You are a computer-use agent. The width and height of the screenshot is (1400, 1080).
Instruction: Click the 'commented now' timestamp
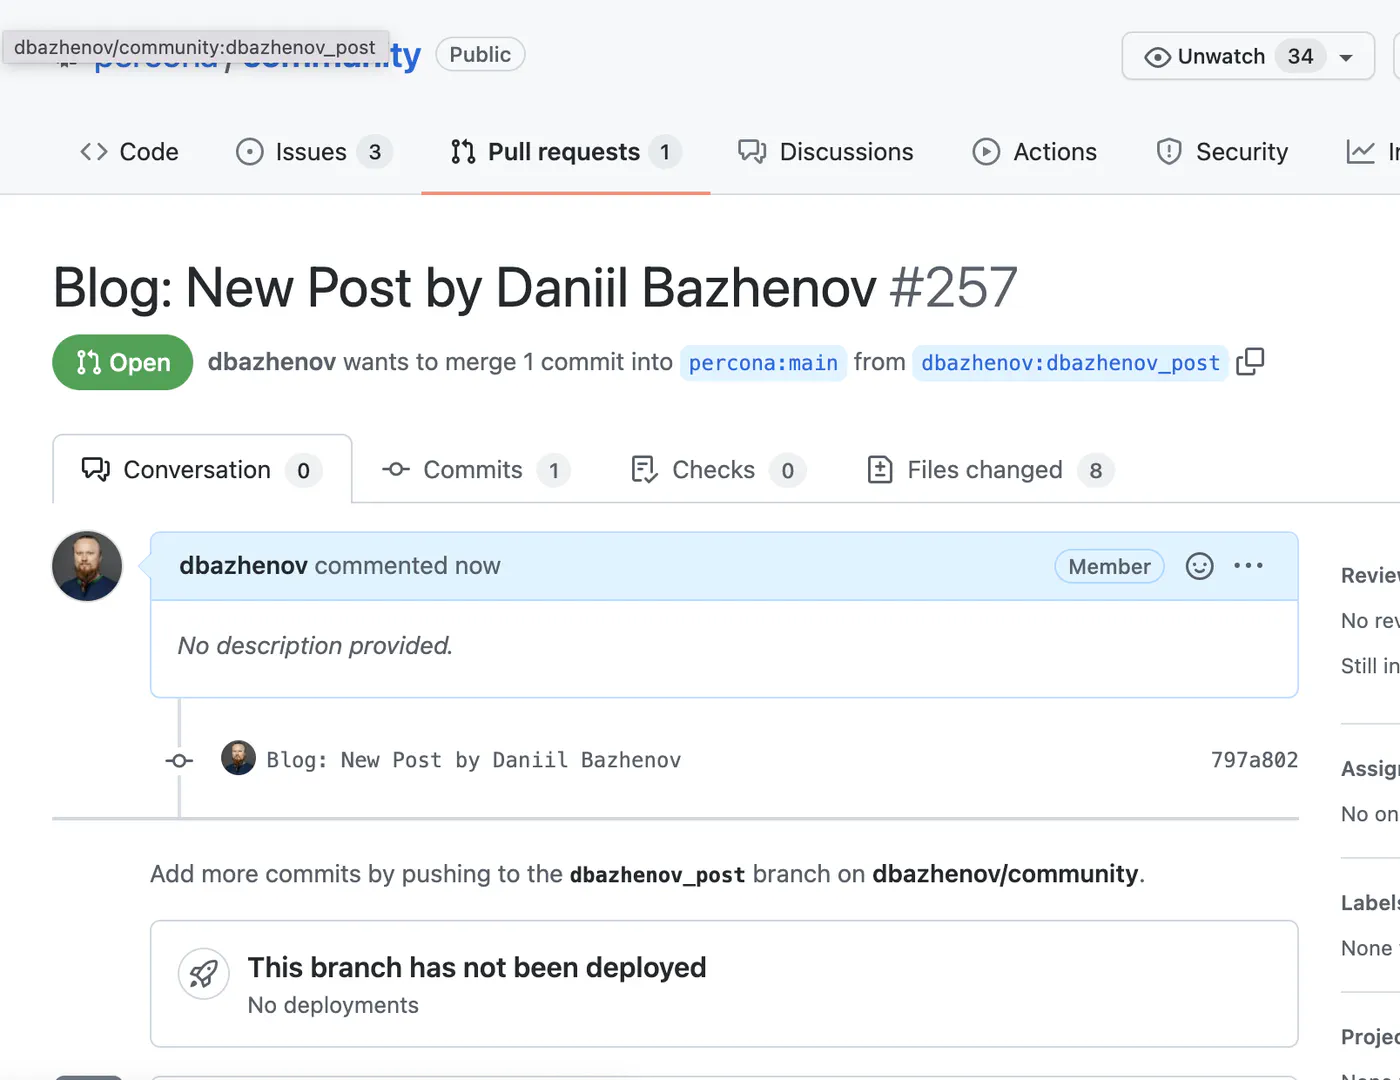pos(408,566)
